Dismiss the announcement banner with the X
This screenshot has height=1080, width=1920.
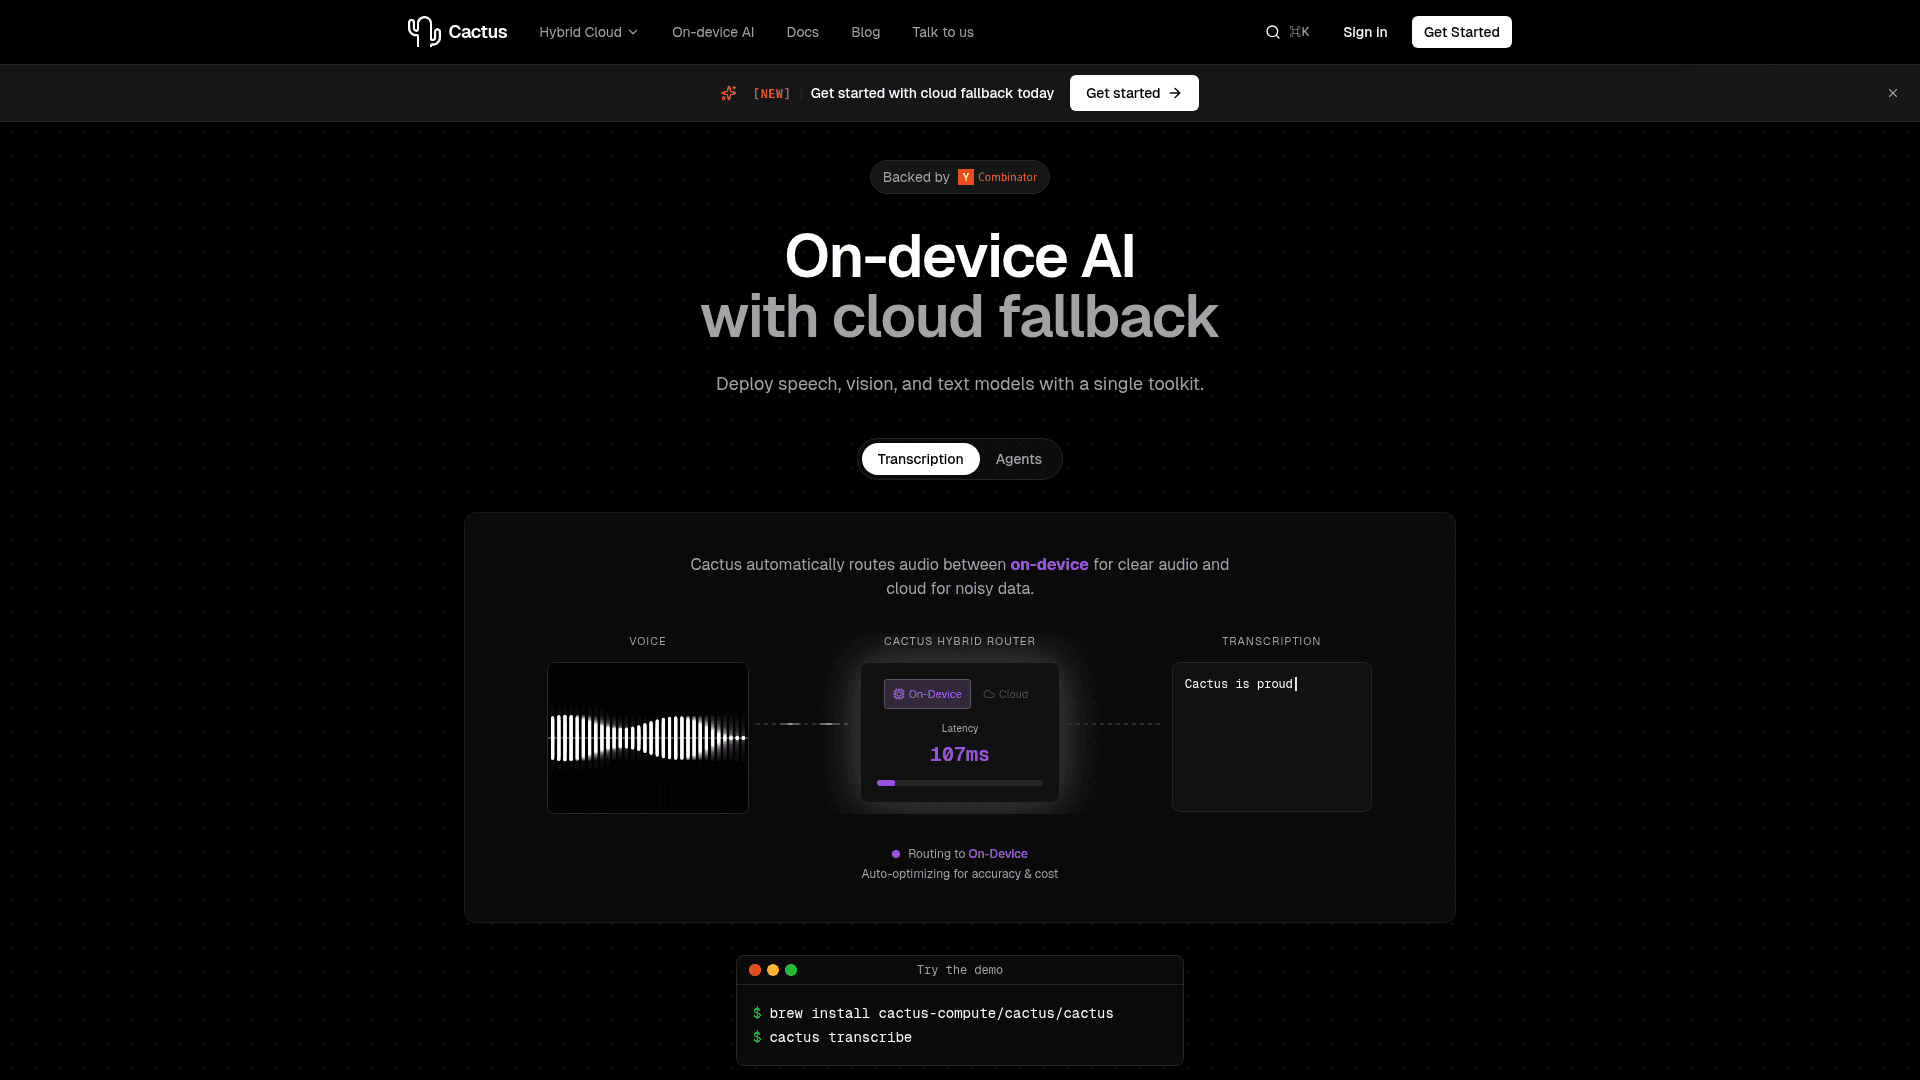click(1893, 93)
